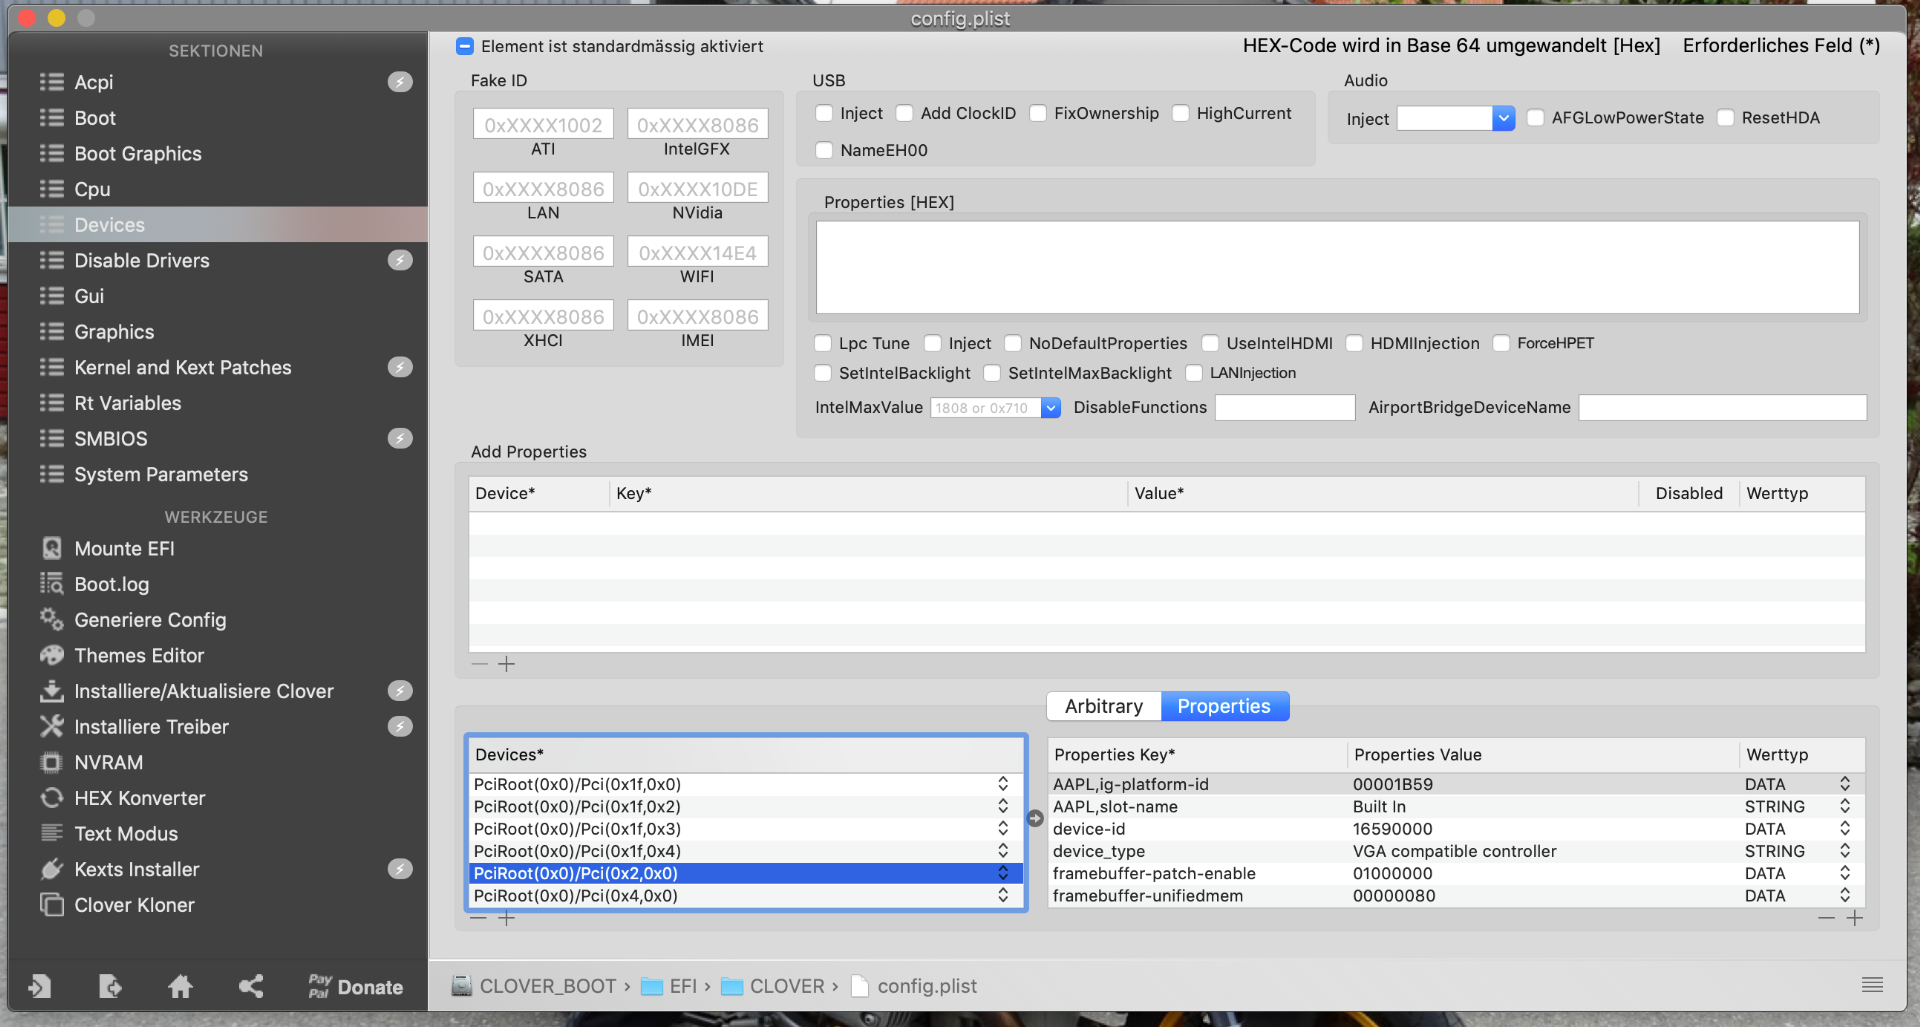This screenshot has width=1920, height=1027.
Task: Click the list view icon at bottom right
Action: pyautogui.click(x=1872, y=985)
